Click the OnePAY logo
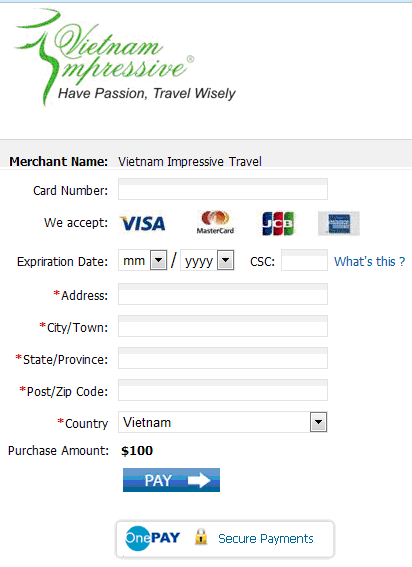Viewport: 412px width, 567px height. point(152,538)
